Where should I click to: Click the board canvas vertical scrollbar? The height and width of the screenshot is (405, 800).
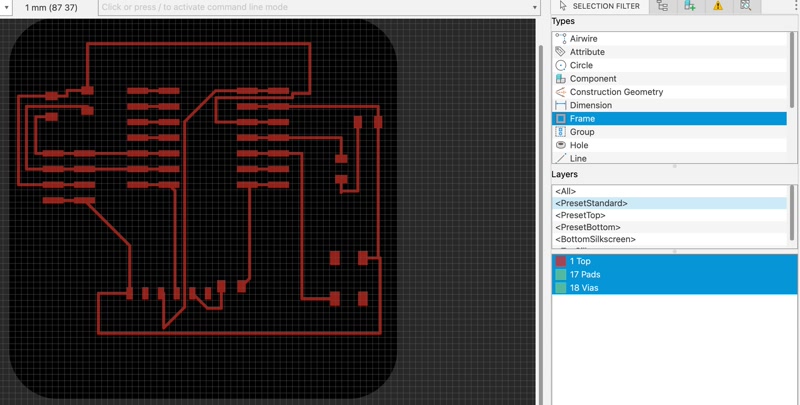tap(540, 224)
